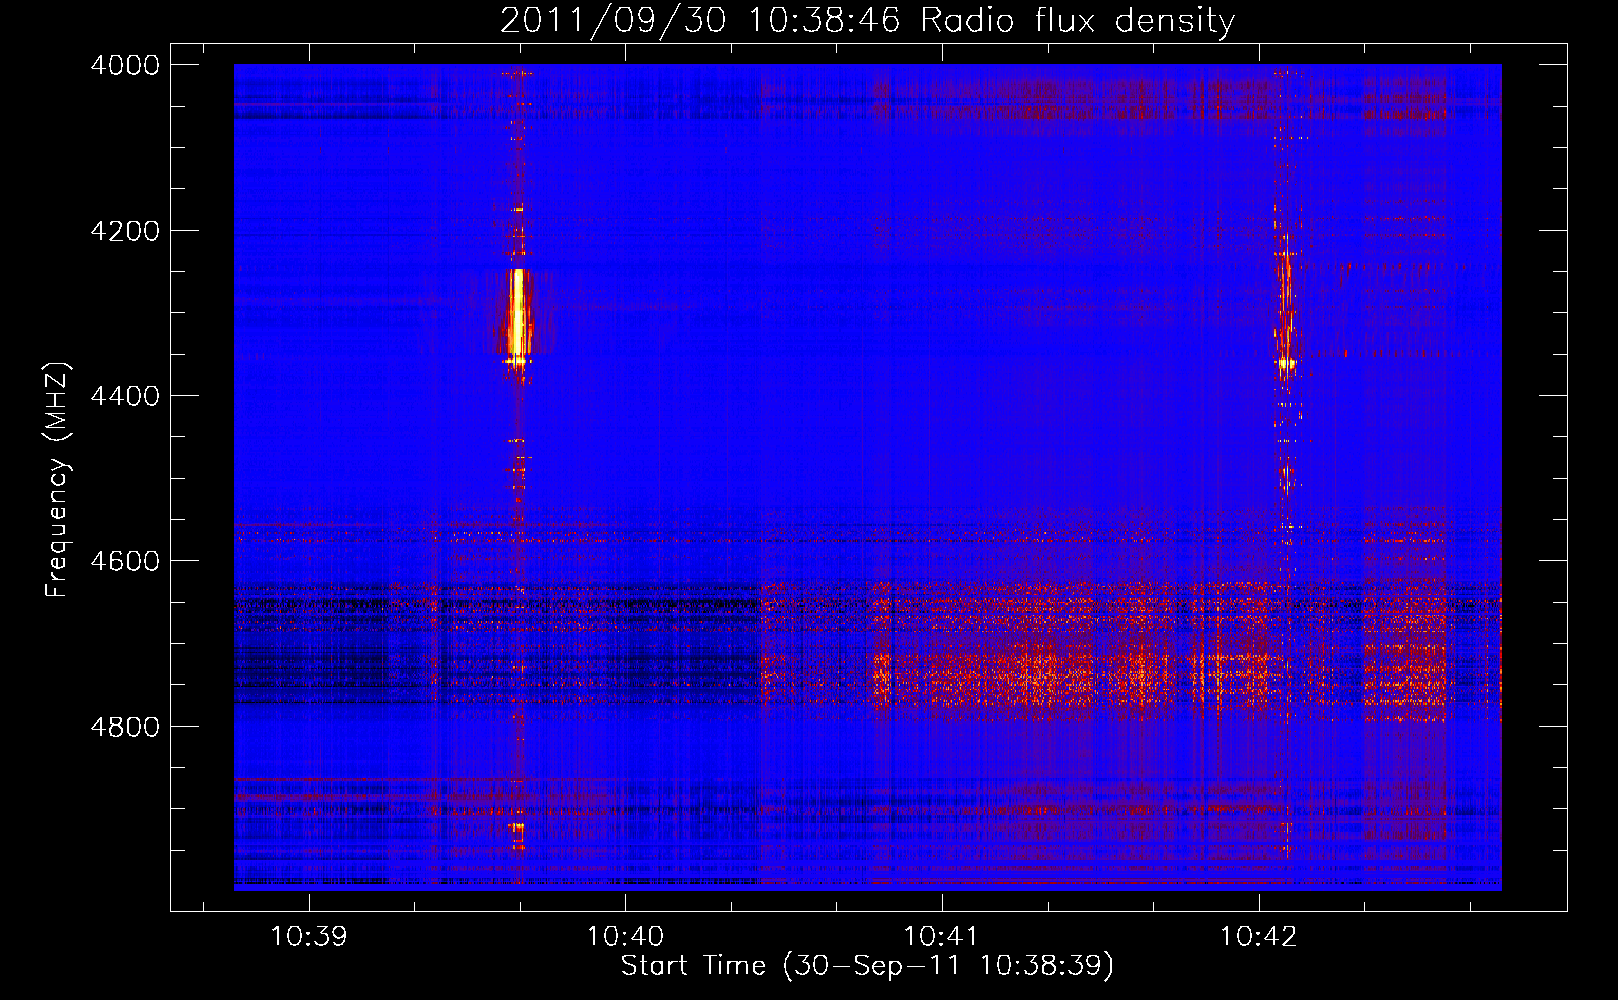
Task: Click the 4800 frequency axis label
Action: 125,727
